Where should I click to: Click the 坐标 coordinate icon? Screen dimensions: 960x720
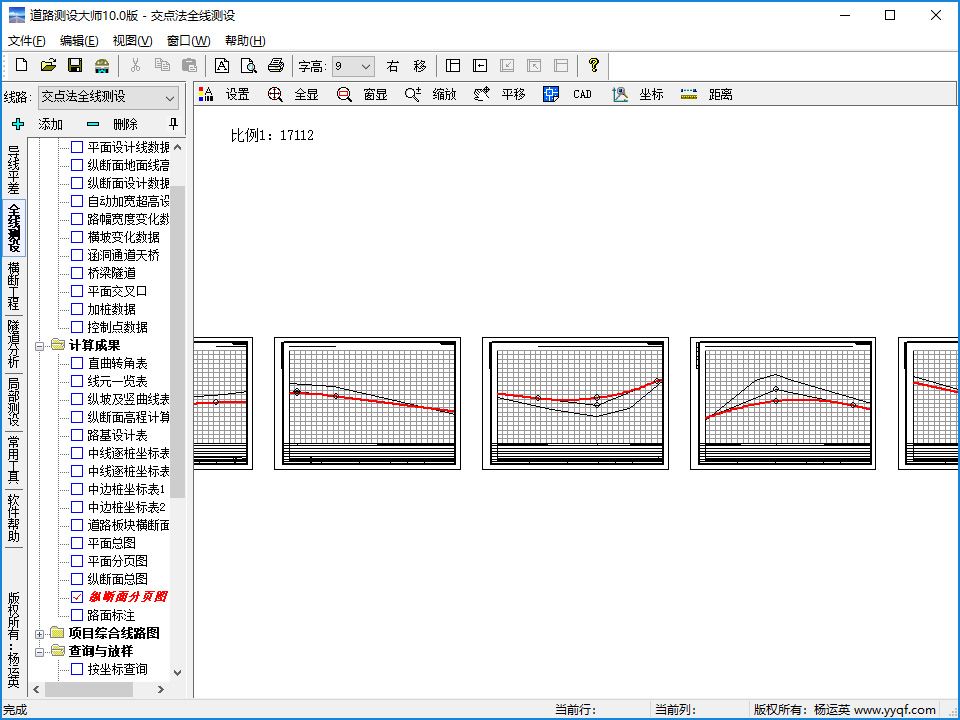point(620,94)
